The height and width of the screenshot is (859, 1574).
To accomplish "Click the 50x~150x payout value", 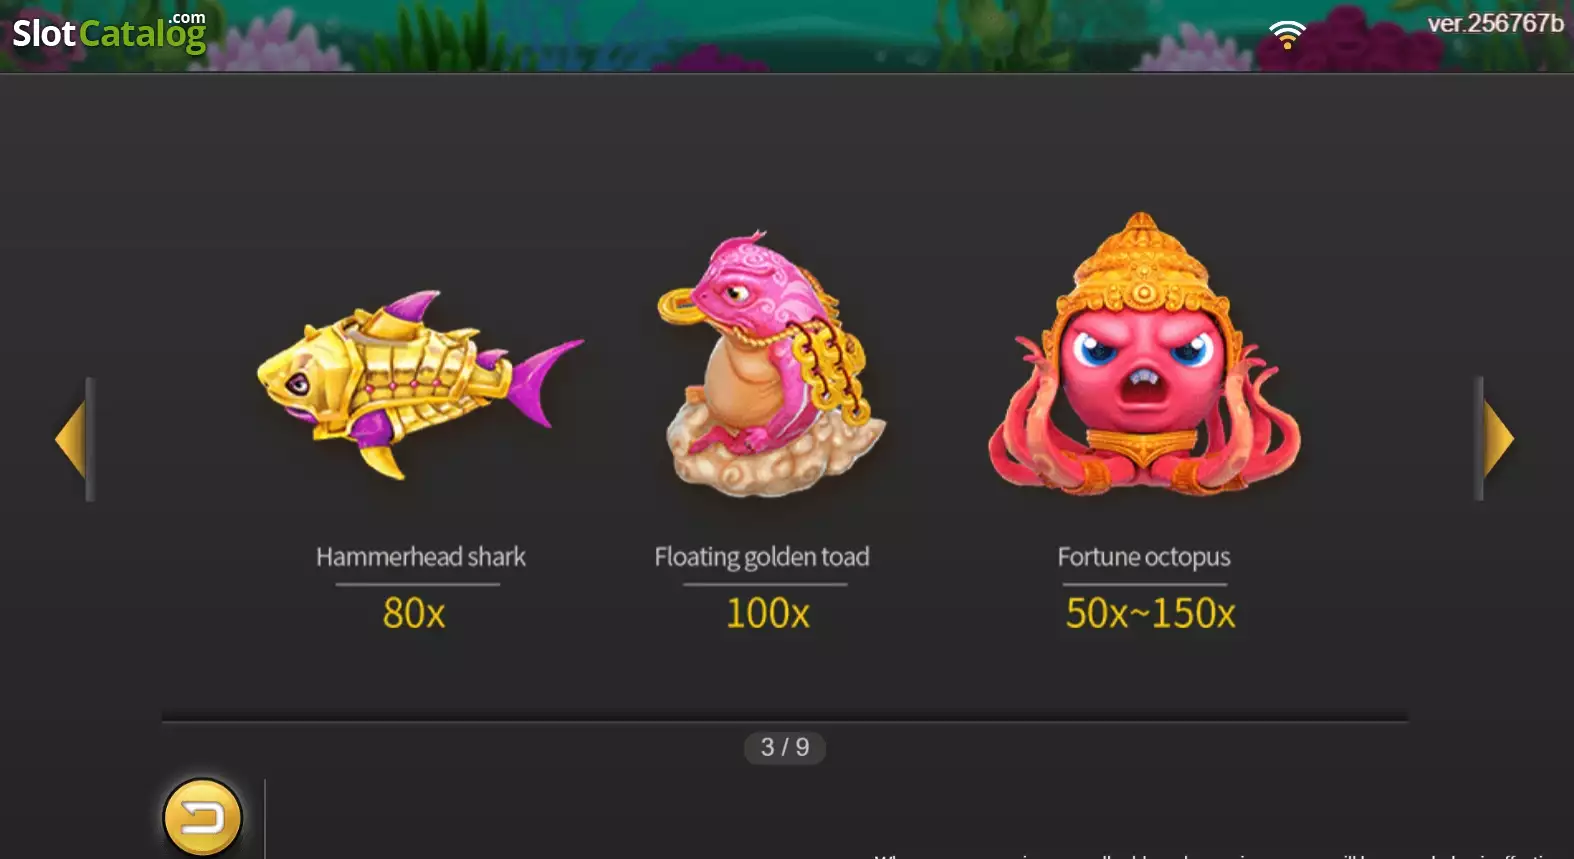I will [1150, 613].
